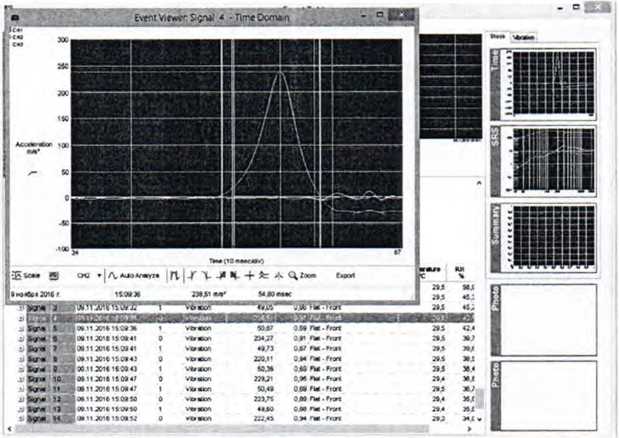Click the 238,51 m/s² peak value readout
The height and width of the screenshot is (438, 619).
coord(209,294)
